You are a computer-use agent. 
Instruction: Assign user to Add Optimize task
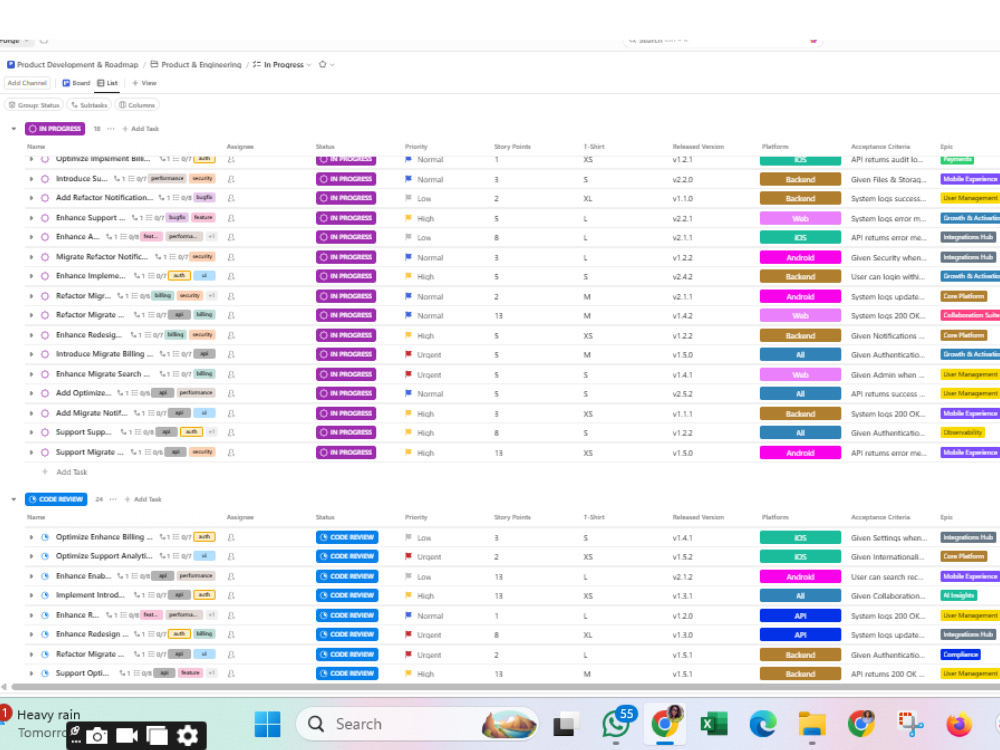tap(232, 393)
